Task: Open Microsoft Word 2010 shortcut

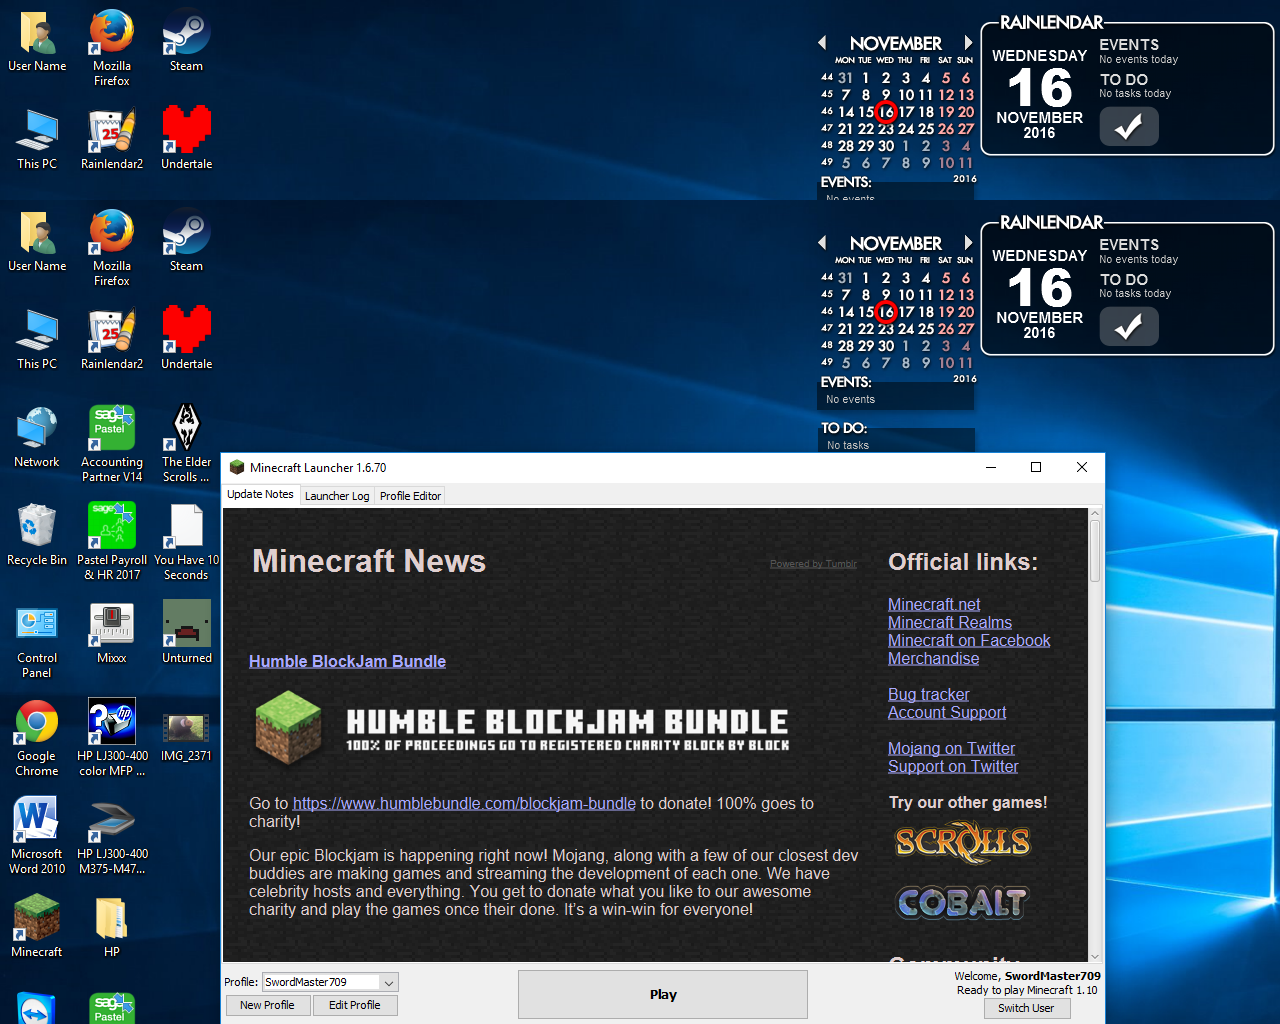Action: (x=37, y=821)
